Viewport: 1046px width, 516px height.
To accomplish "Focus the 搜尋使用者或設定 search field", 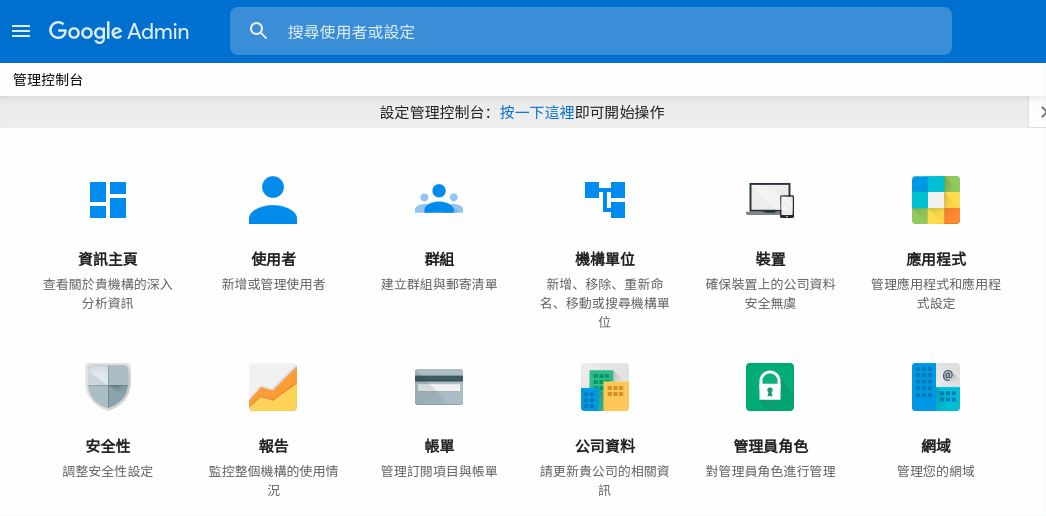I will 590,31.
